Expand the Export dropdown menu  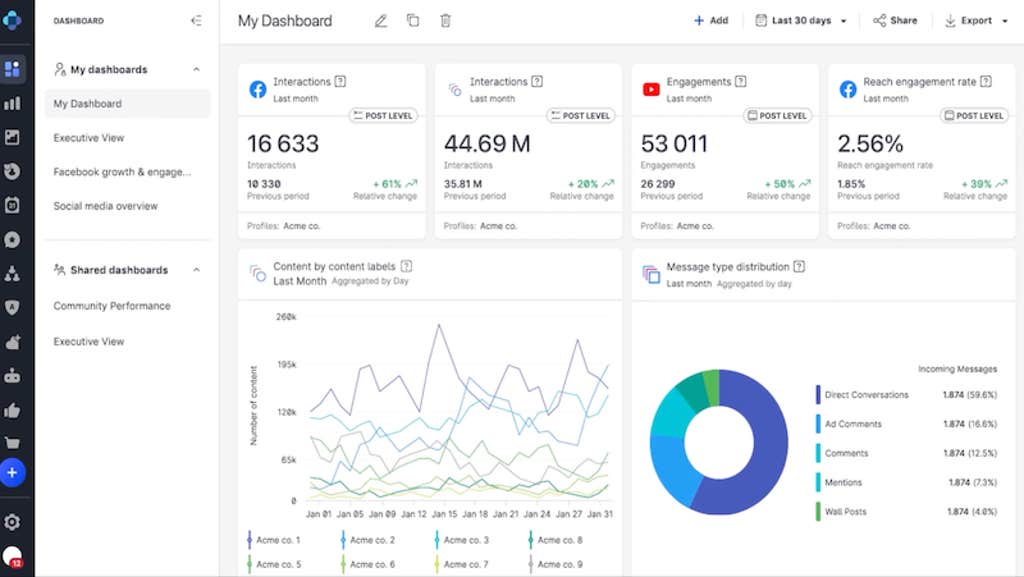pos(976,21)
